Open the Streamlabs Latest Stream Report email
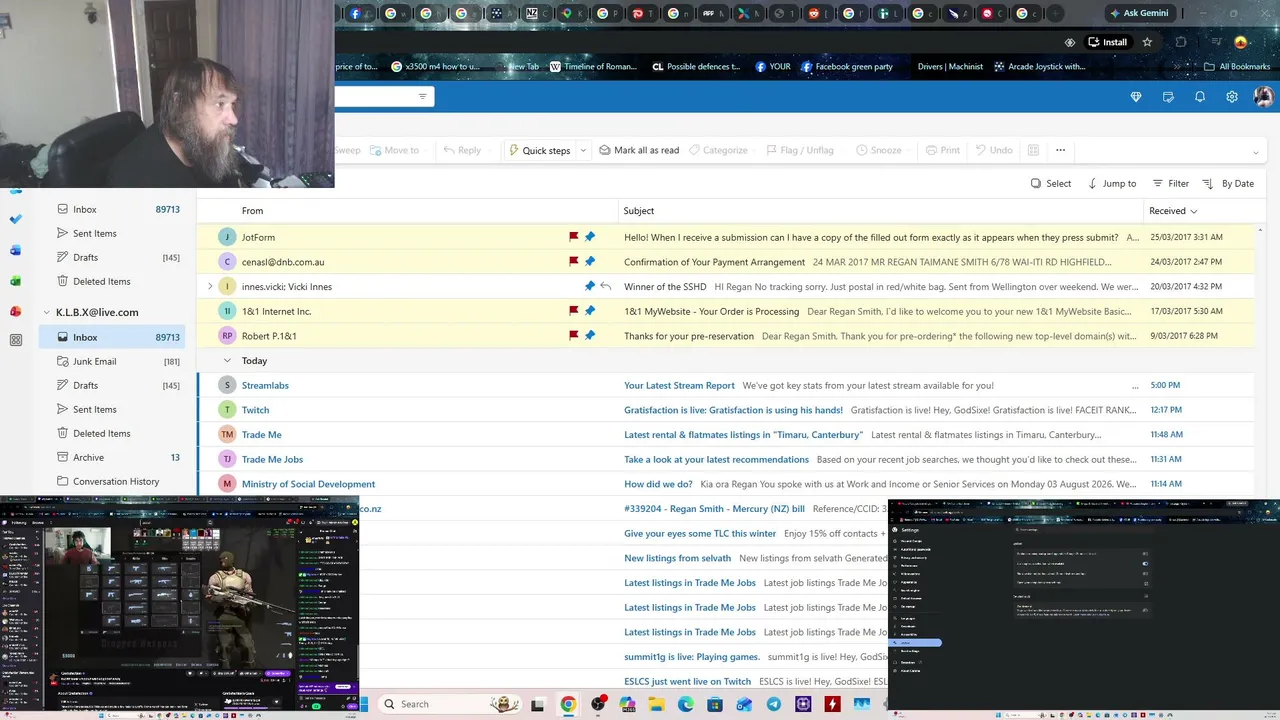Viewport: 1280px width, 720px height. pos(726,385)
